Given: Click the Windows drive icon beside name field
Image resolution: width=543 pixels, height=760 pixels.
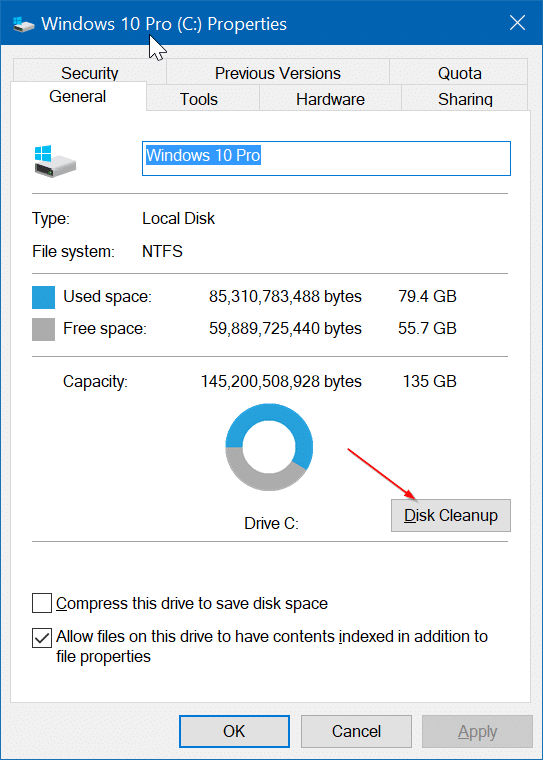Looking at the screenshot, I should [55, 161].
